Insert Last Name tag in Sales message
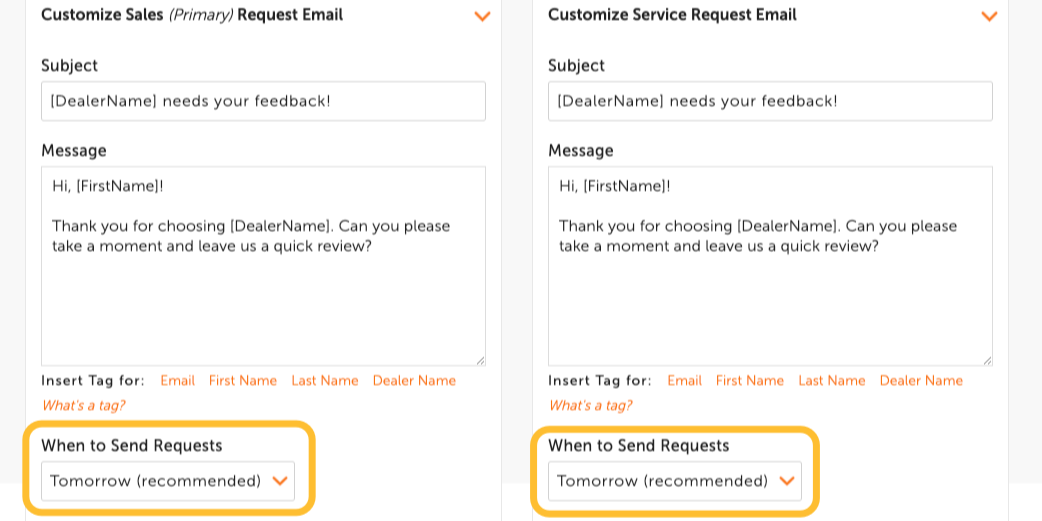 325,381
